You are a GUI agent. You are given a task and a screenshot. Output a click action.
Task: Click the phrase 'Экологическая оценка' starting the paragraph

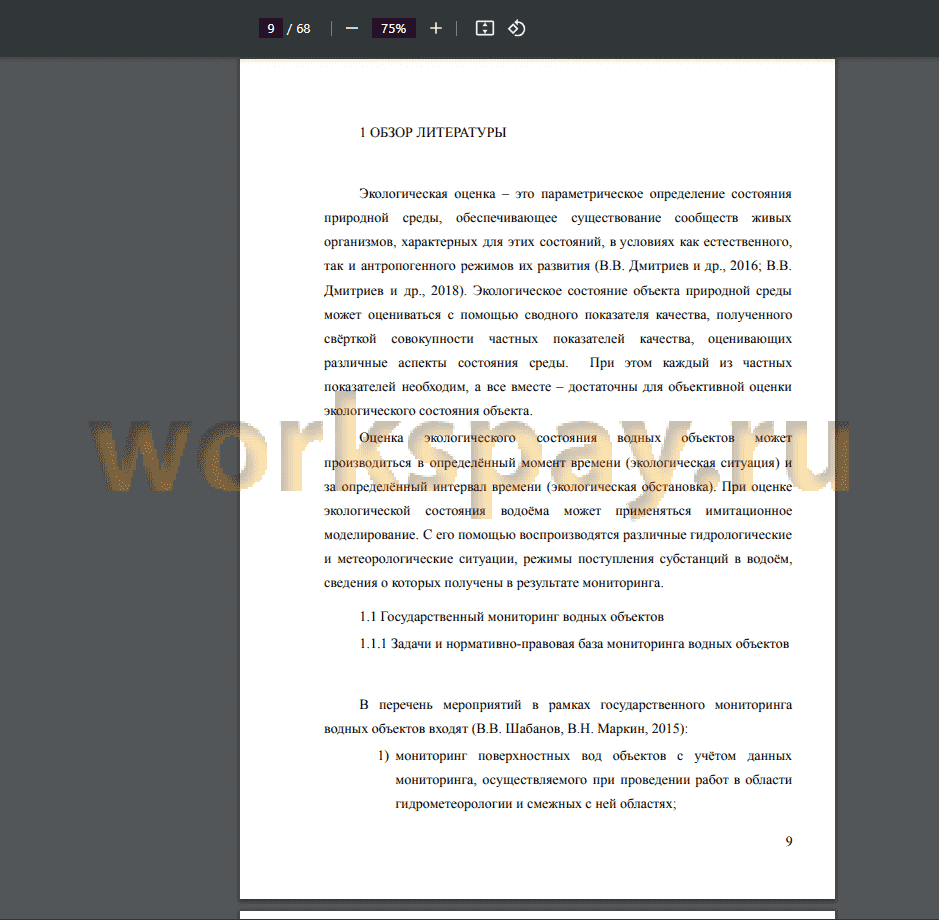click(427, 194)
